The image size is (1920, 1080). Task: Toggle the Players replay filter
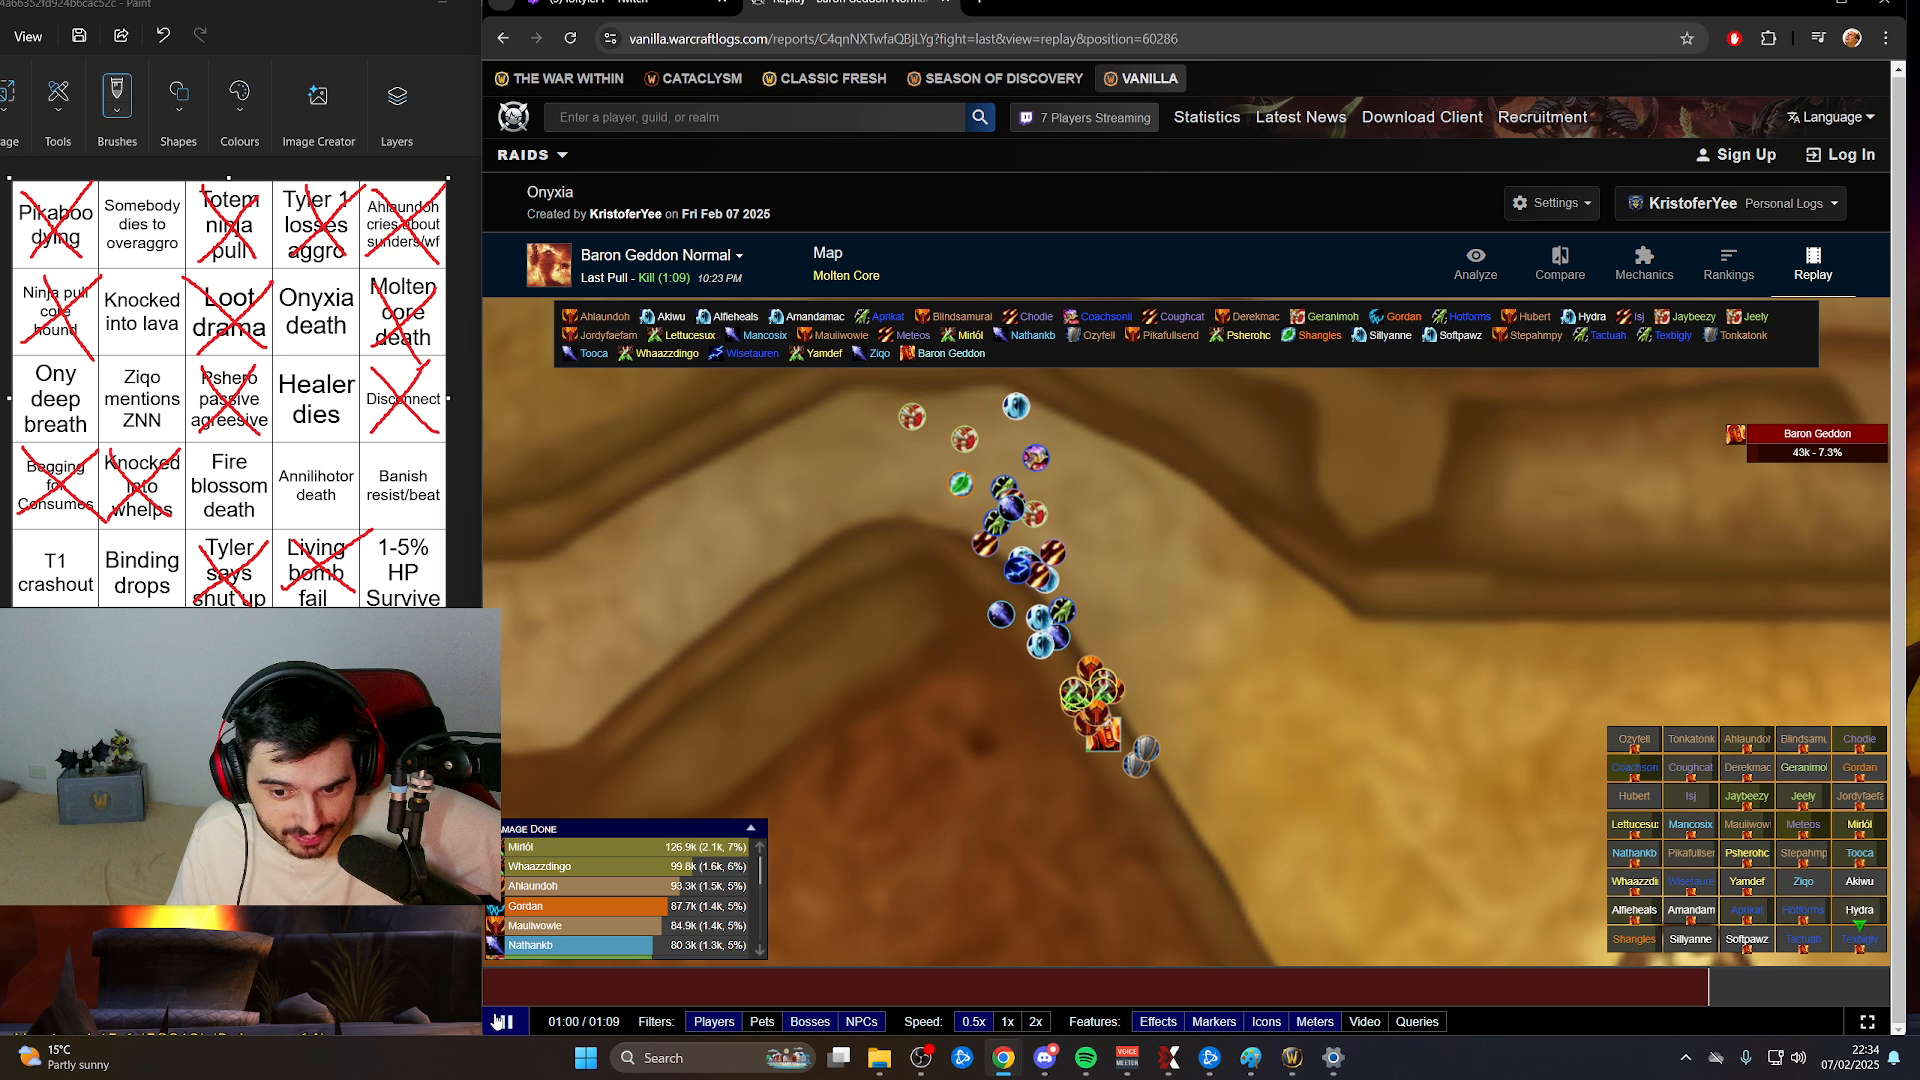coord(714,1021)
